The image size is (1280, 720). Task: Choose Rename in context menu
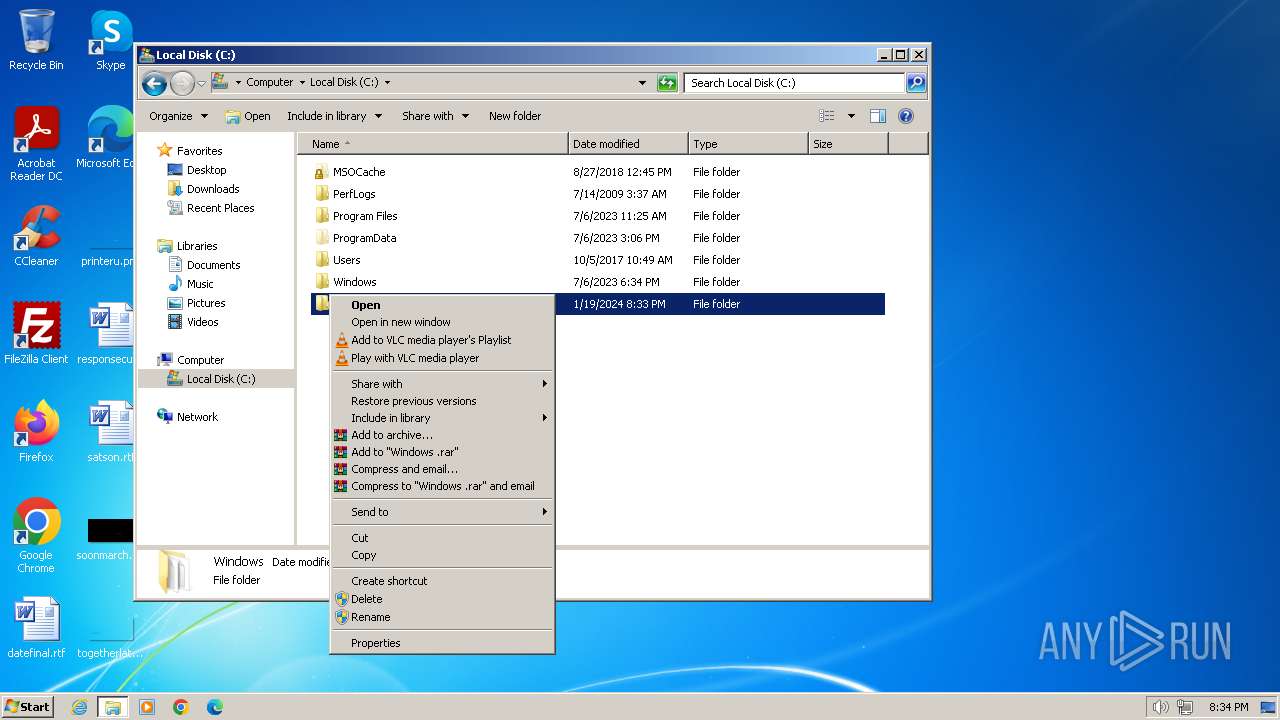coord(442,617)
